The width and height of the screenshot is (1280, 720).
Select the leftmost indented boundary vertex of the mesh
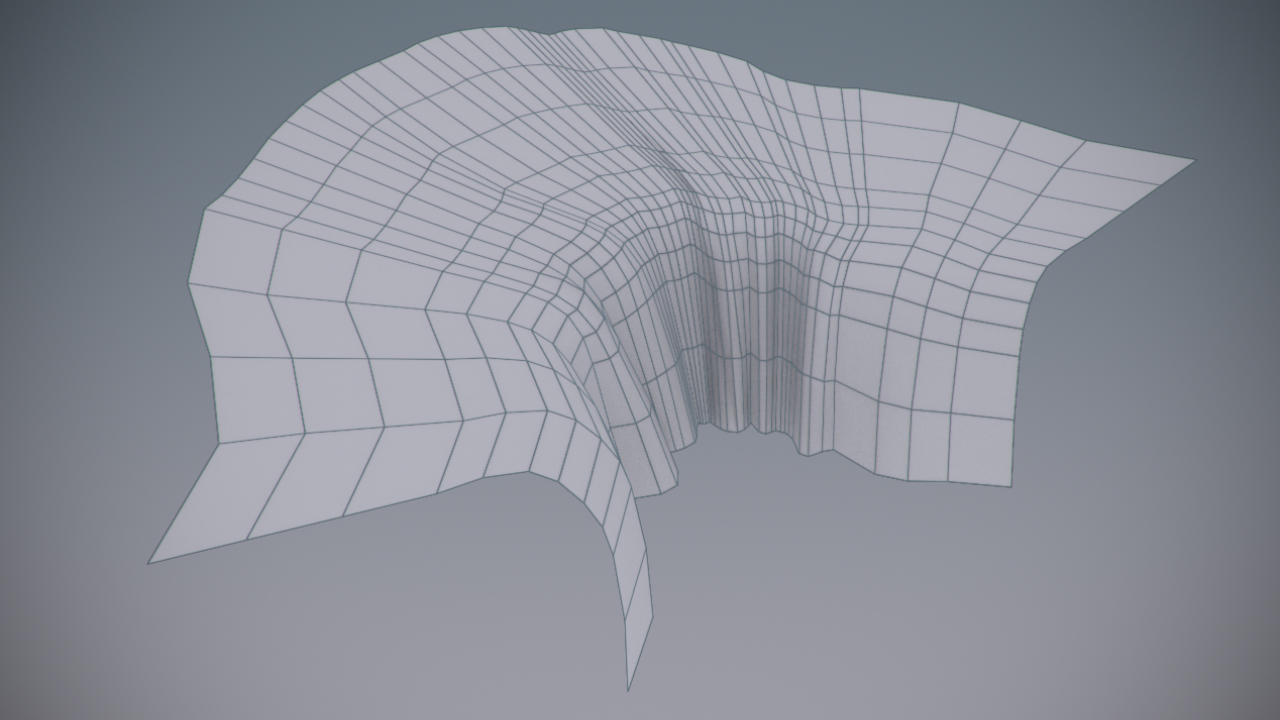[190, 284]
